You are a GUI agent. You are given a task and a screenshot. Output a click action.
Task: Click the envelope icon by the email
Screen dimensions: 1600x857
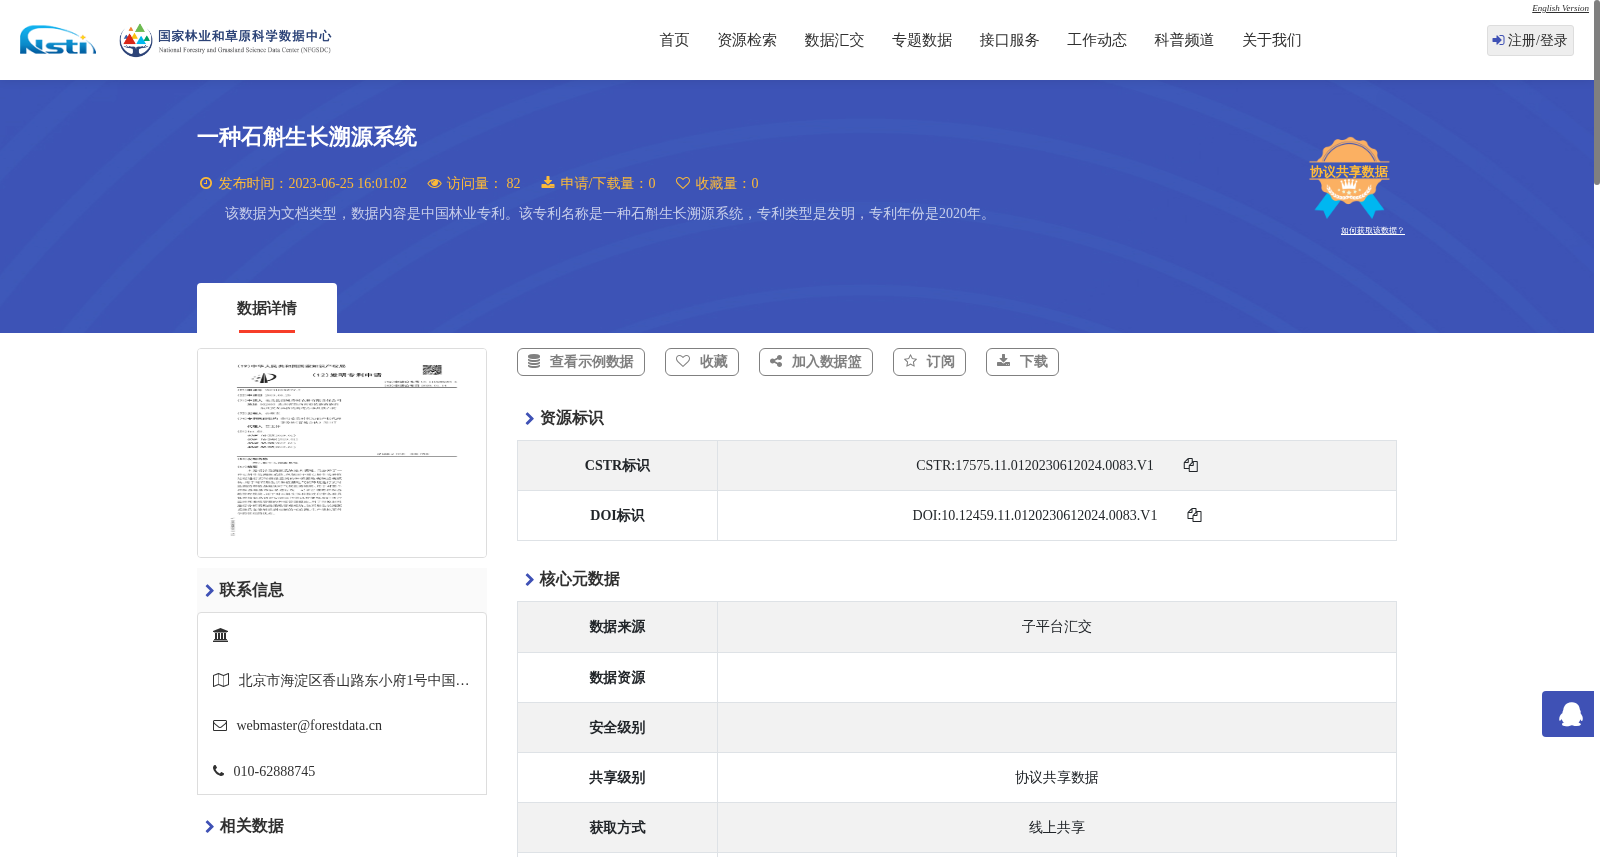point(220,726)
